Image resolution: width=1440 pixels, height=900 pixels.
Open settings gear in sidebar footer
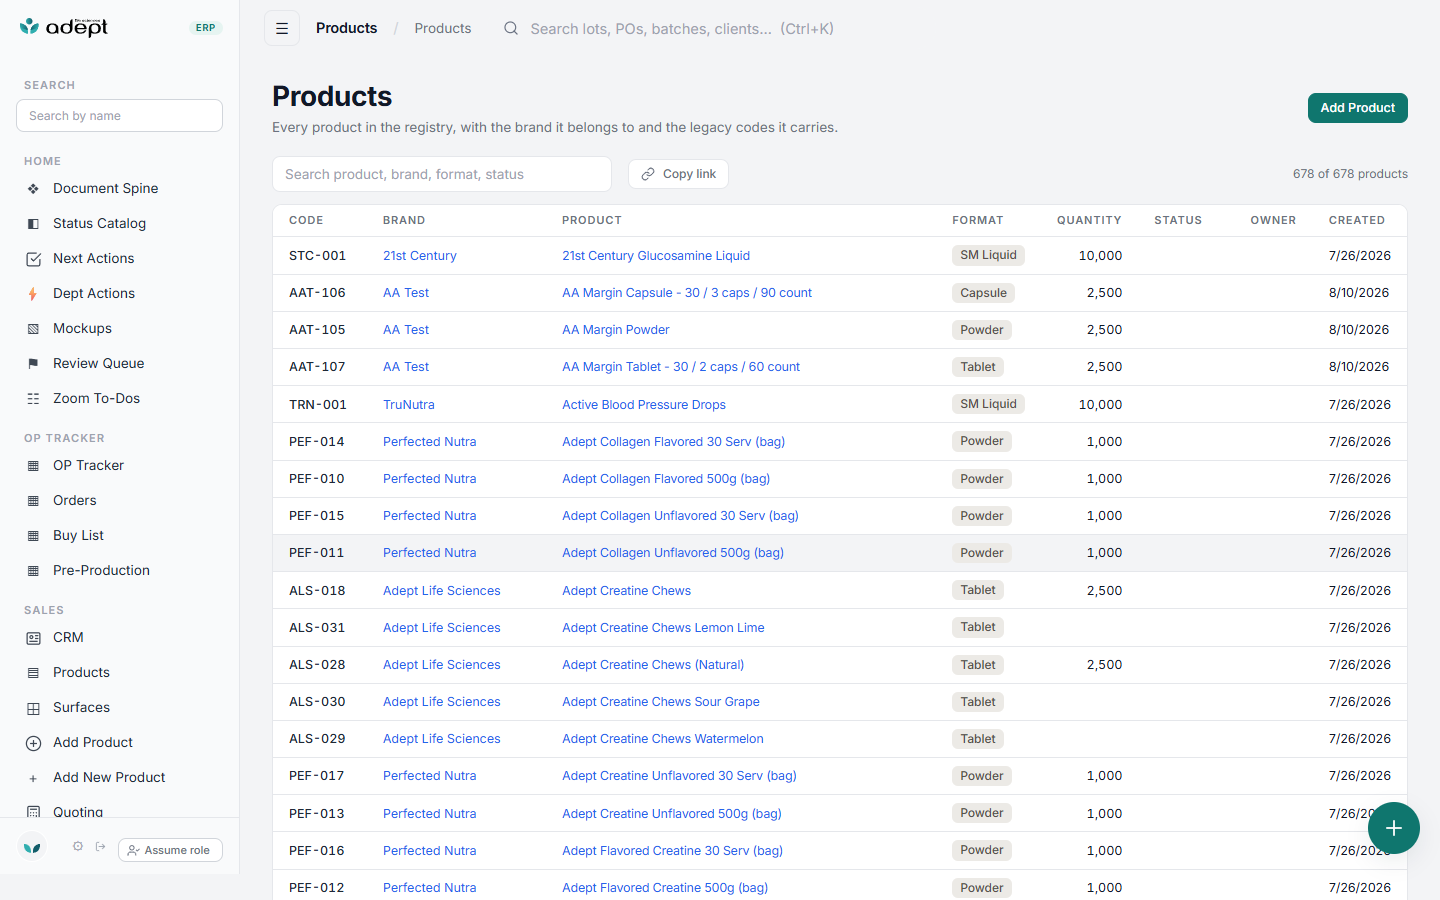point(78,846)
